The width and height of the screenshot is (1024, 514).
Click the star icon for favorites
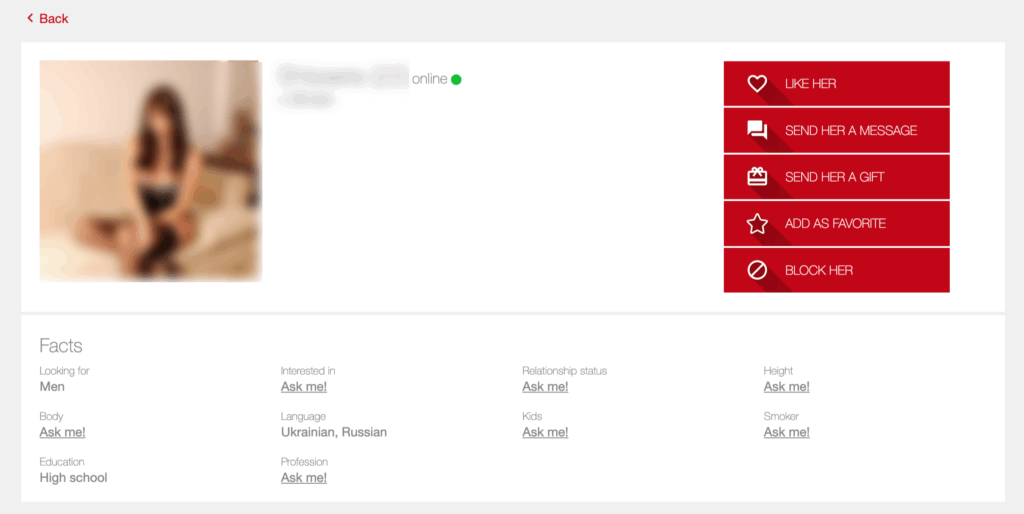[x=757, y=224]
